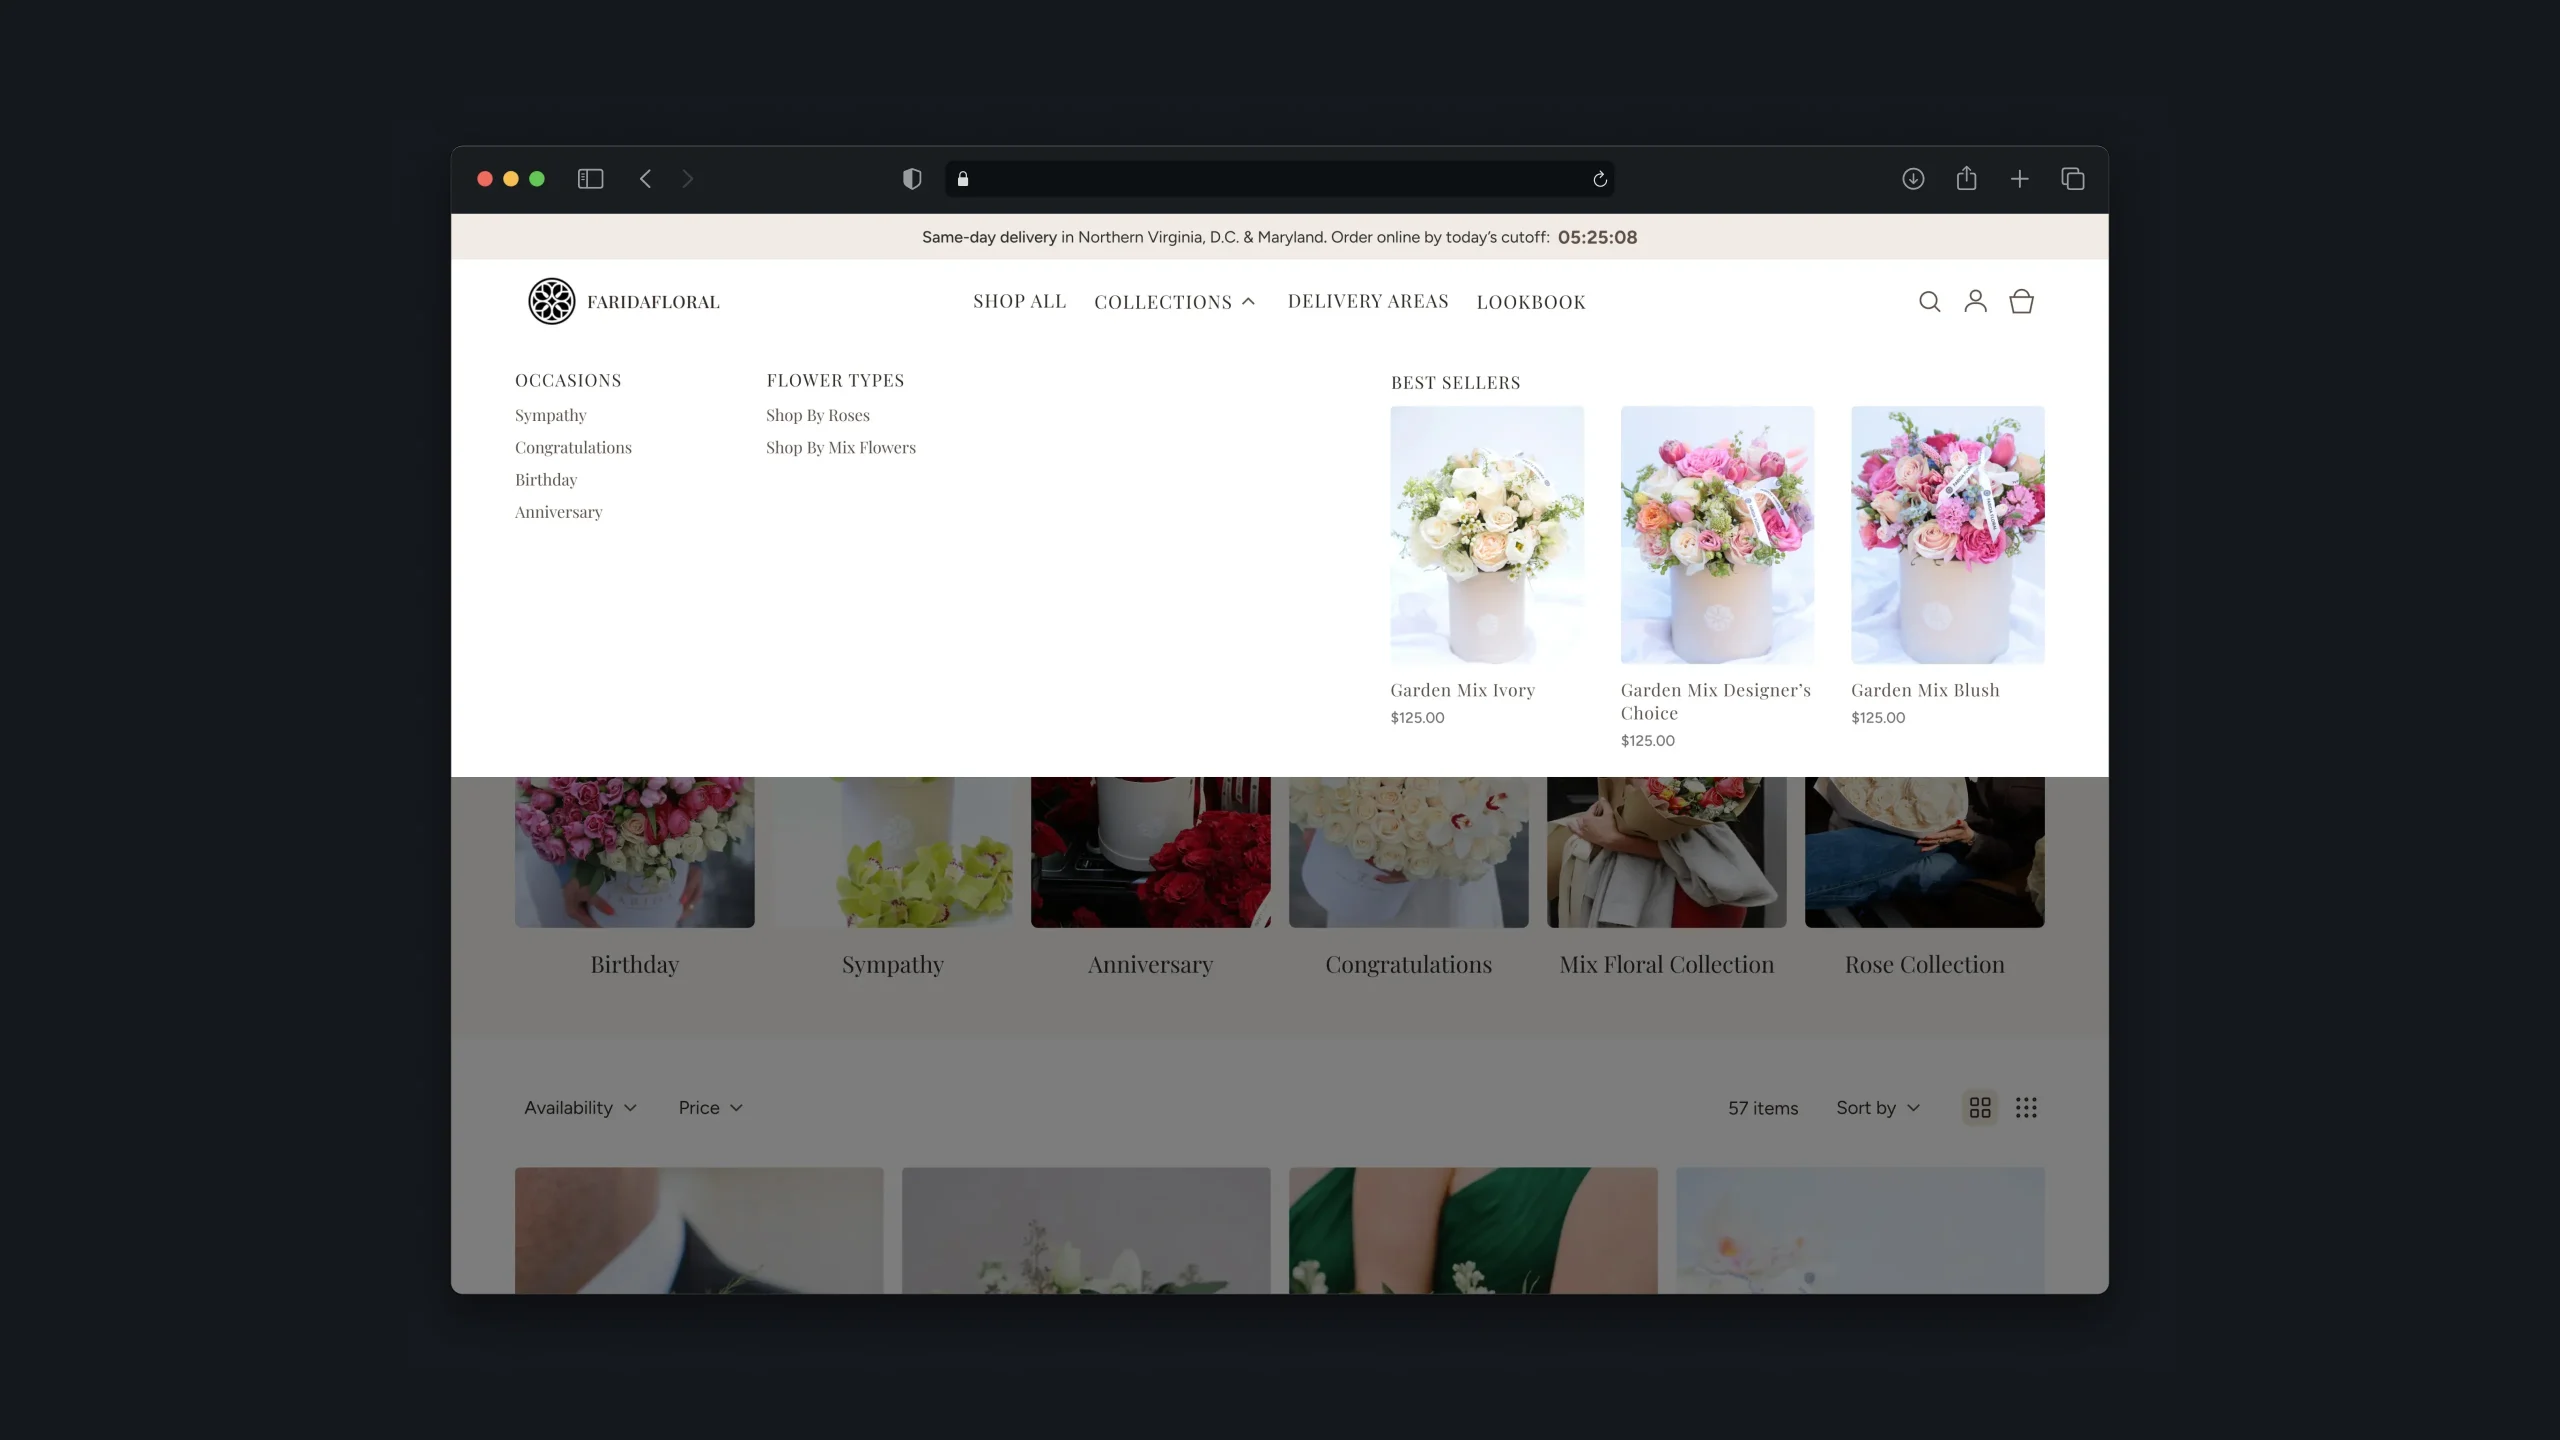2560x1440 pixels.
Task: Switch to large grid view icon
Action: point(1979,1107)
